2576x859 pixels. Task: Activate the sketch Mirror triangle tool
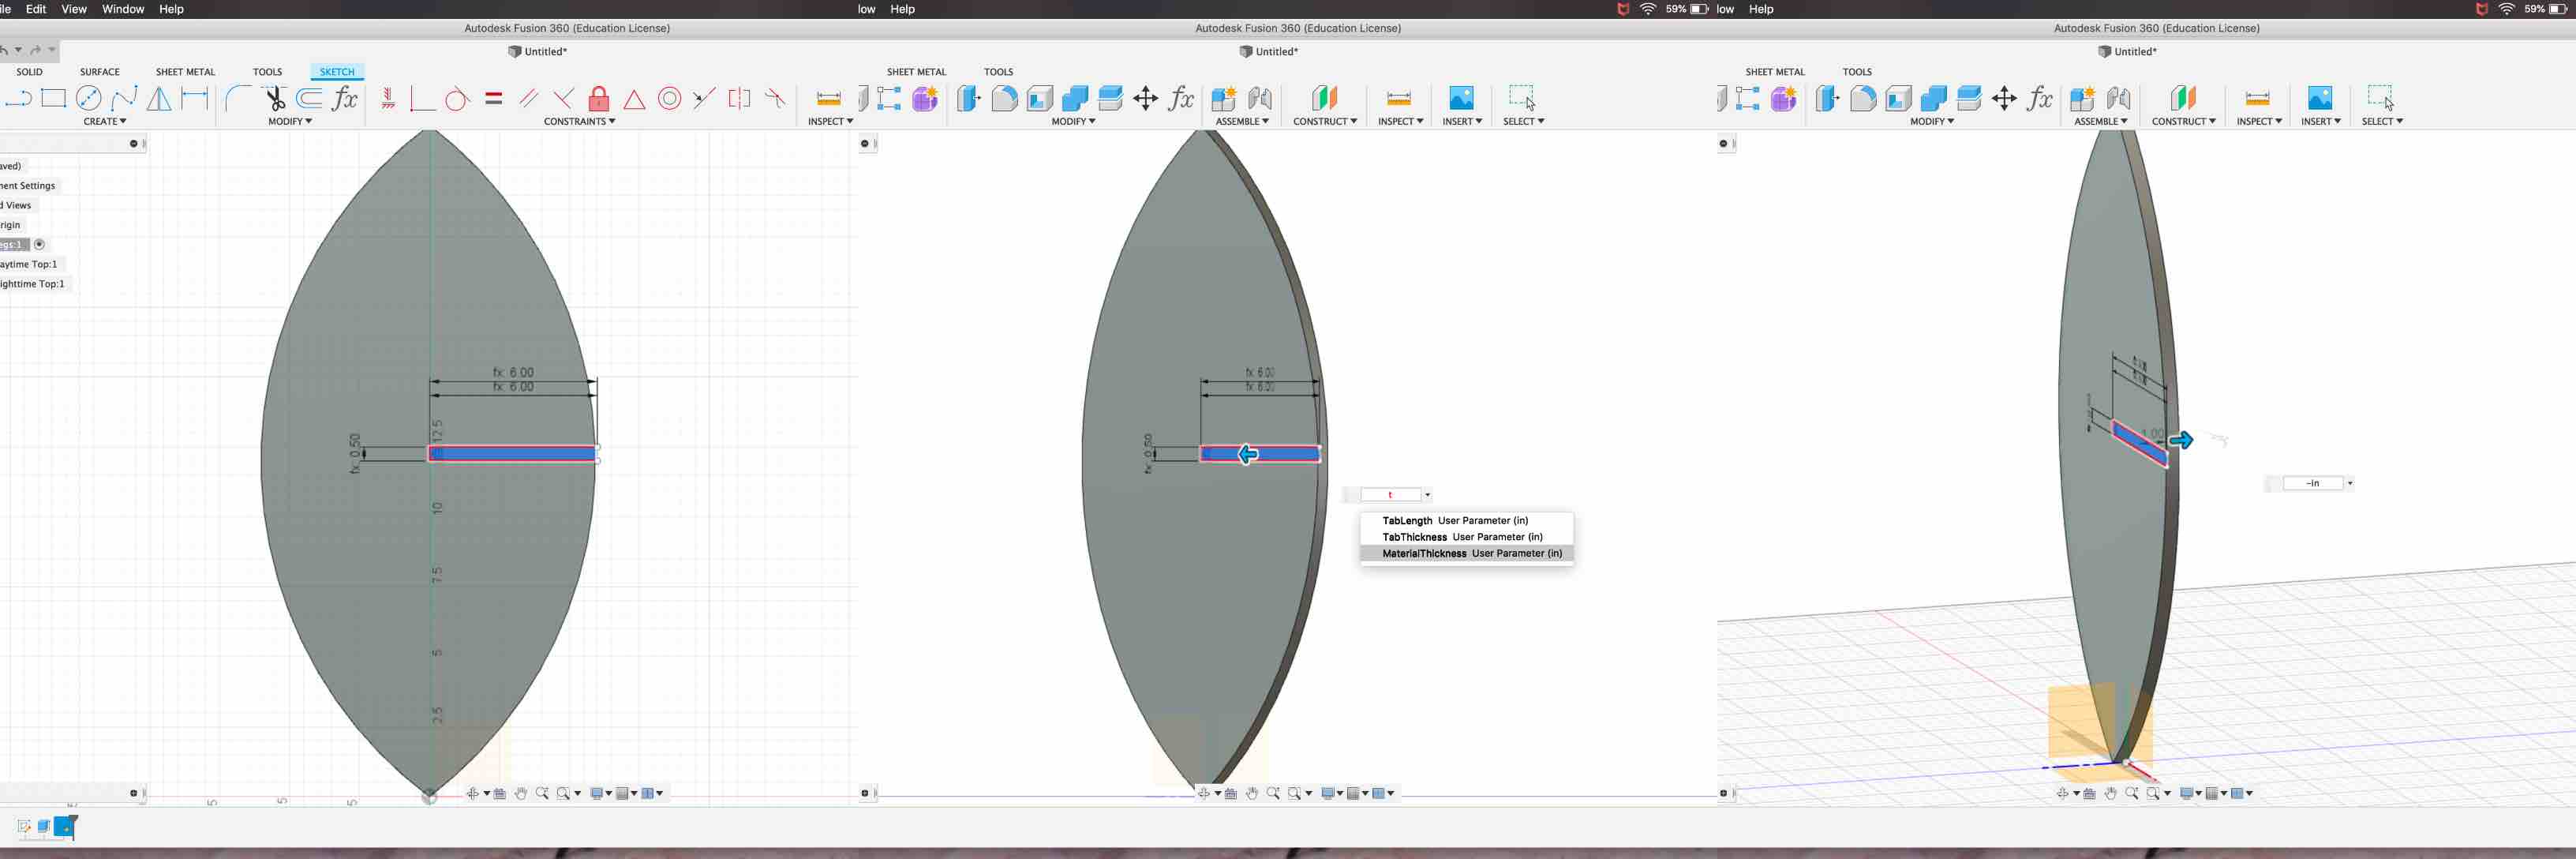[x=159, y=98]
